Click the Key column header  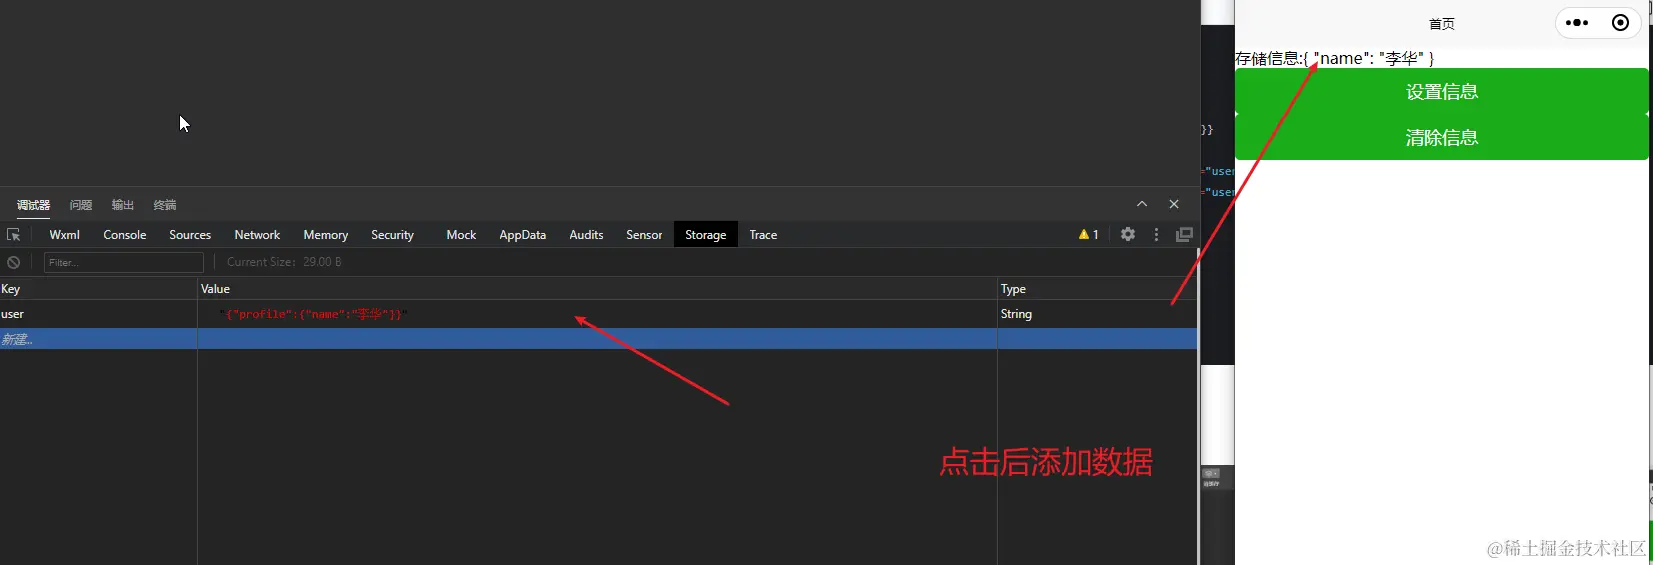98,289
